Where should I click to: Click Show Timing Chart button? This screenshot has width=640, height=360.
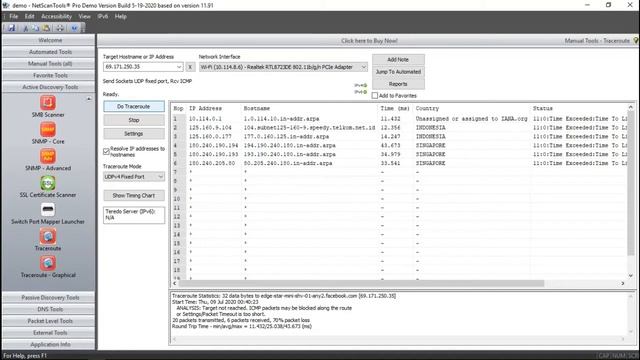134,196
